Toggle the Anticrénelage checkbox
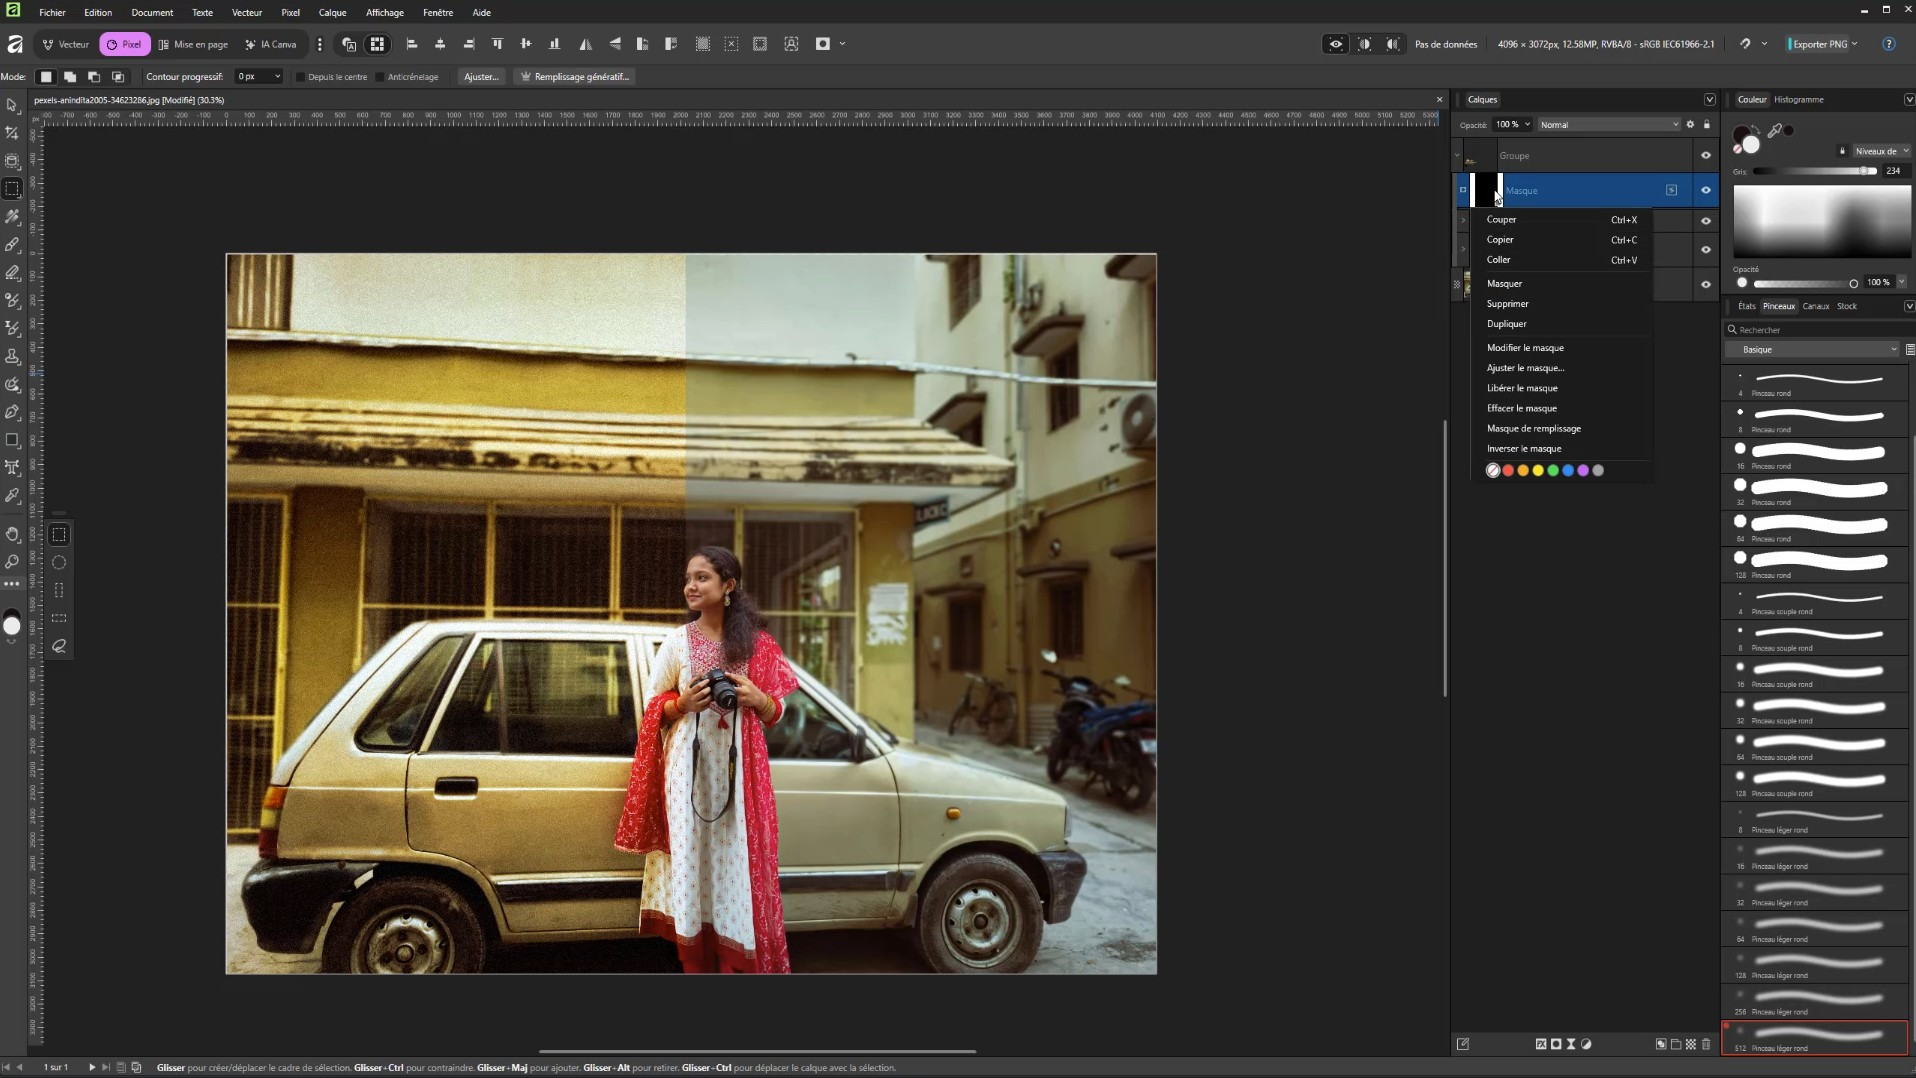 pyautogui.click(x=380, y=77)
